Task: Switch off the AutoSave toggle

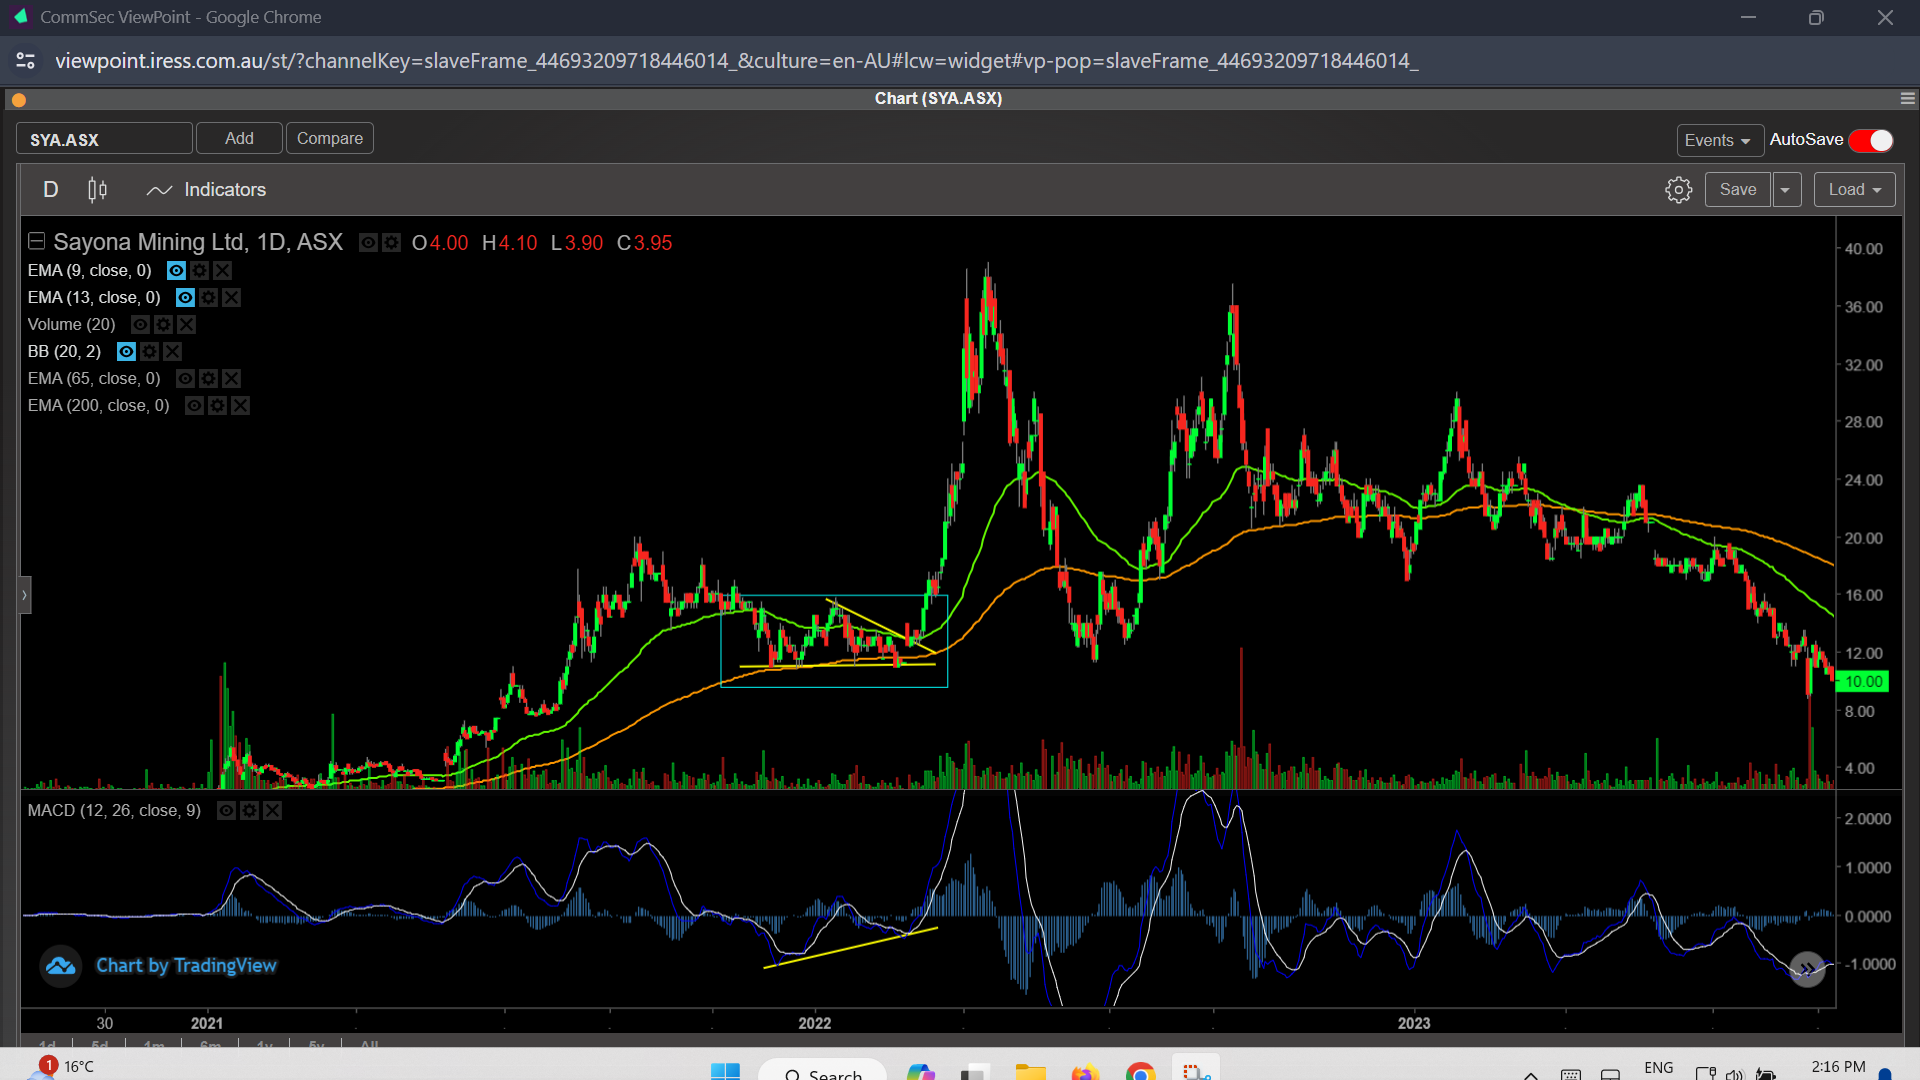Action: [1871, 140]
